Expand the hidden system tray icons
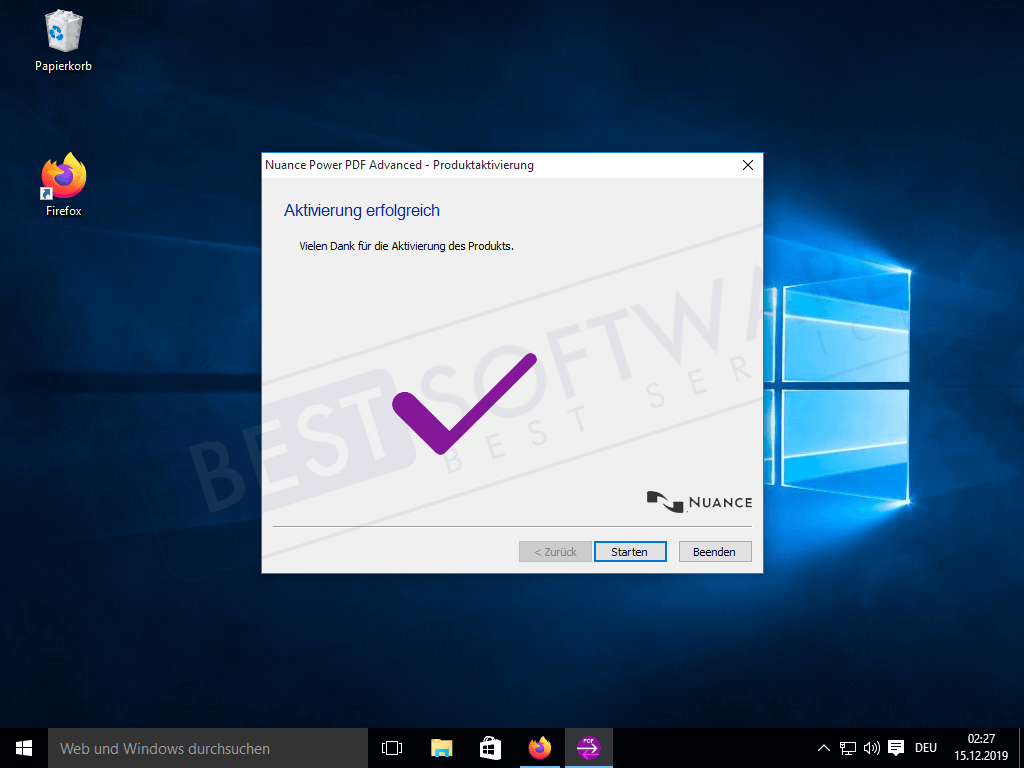This screenshot has height=768, width=1024. pos(823,748)
